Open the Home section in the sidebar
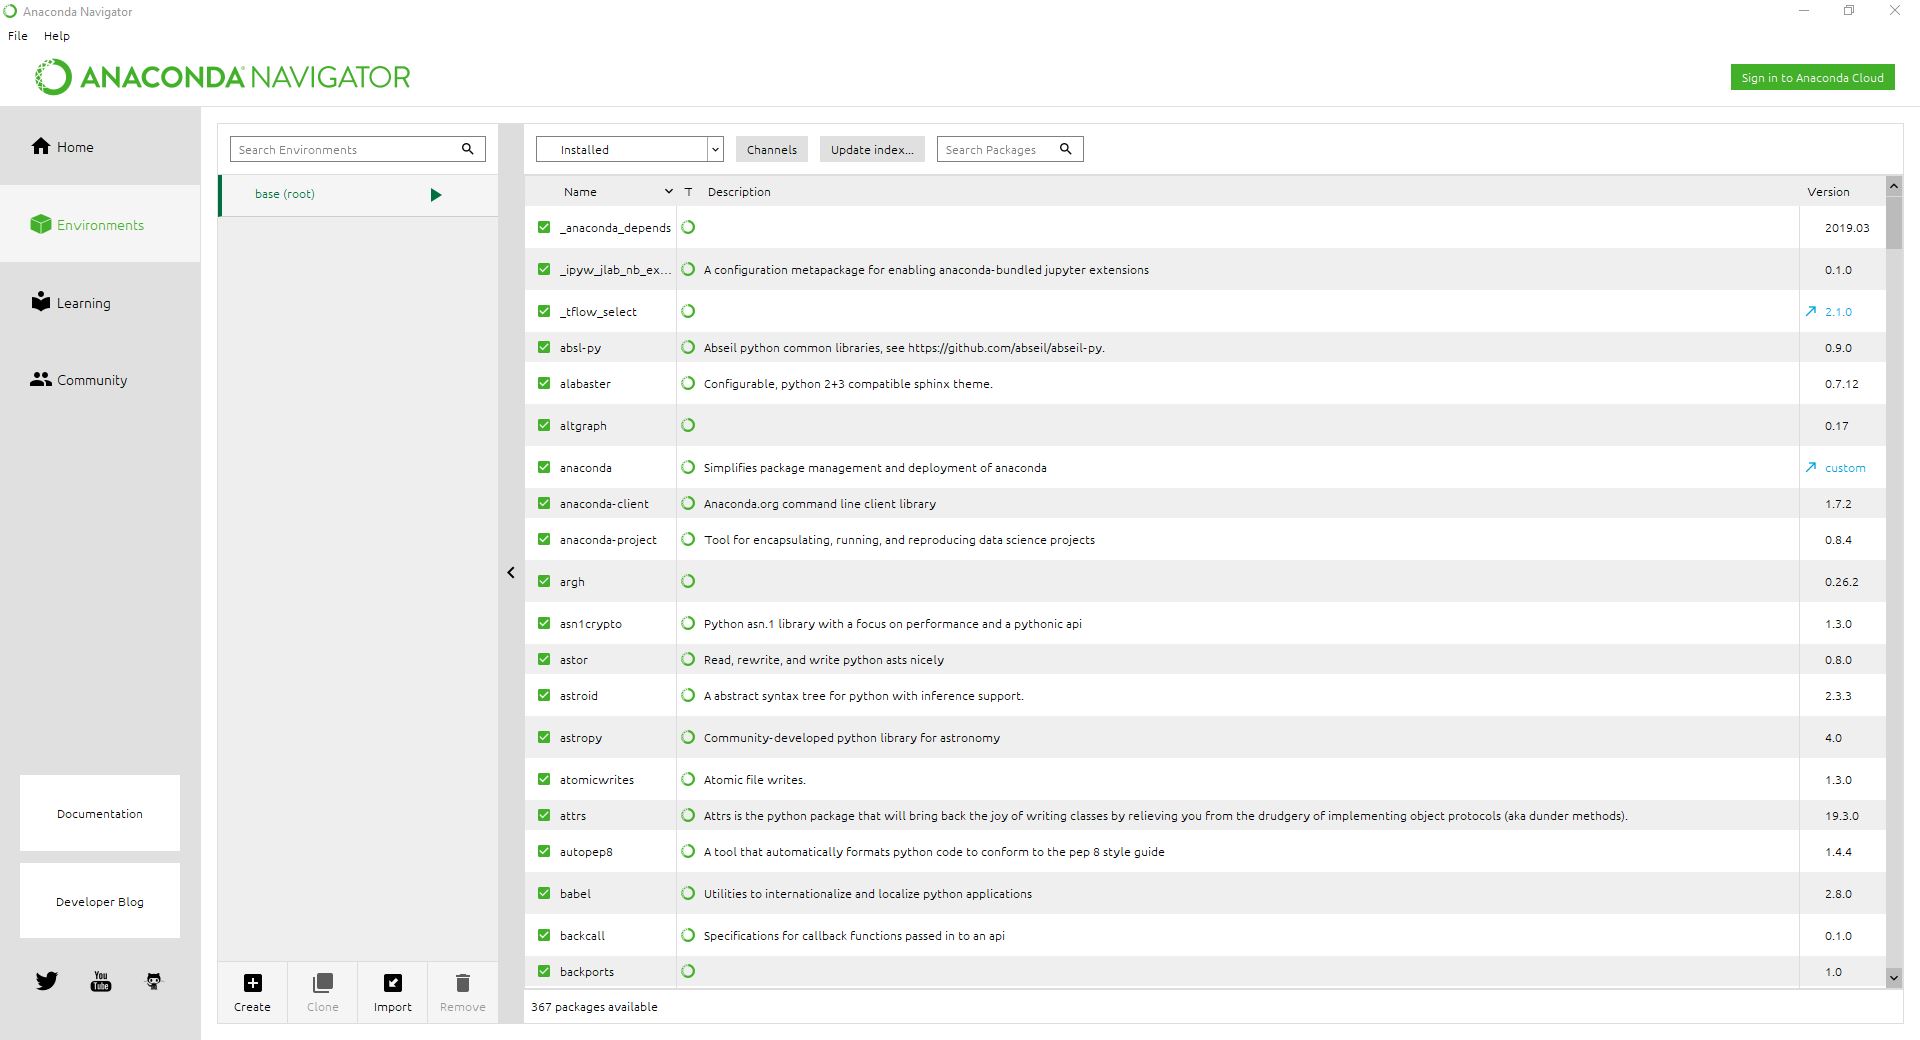This screenshot has width=1920, height=1040. coord(75,146)
